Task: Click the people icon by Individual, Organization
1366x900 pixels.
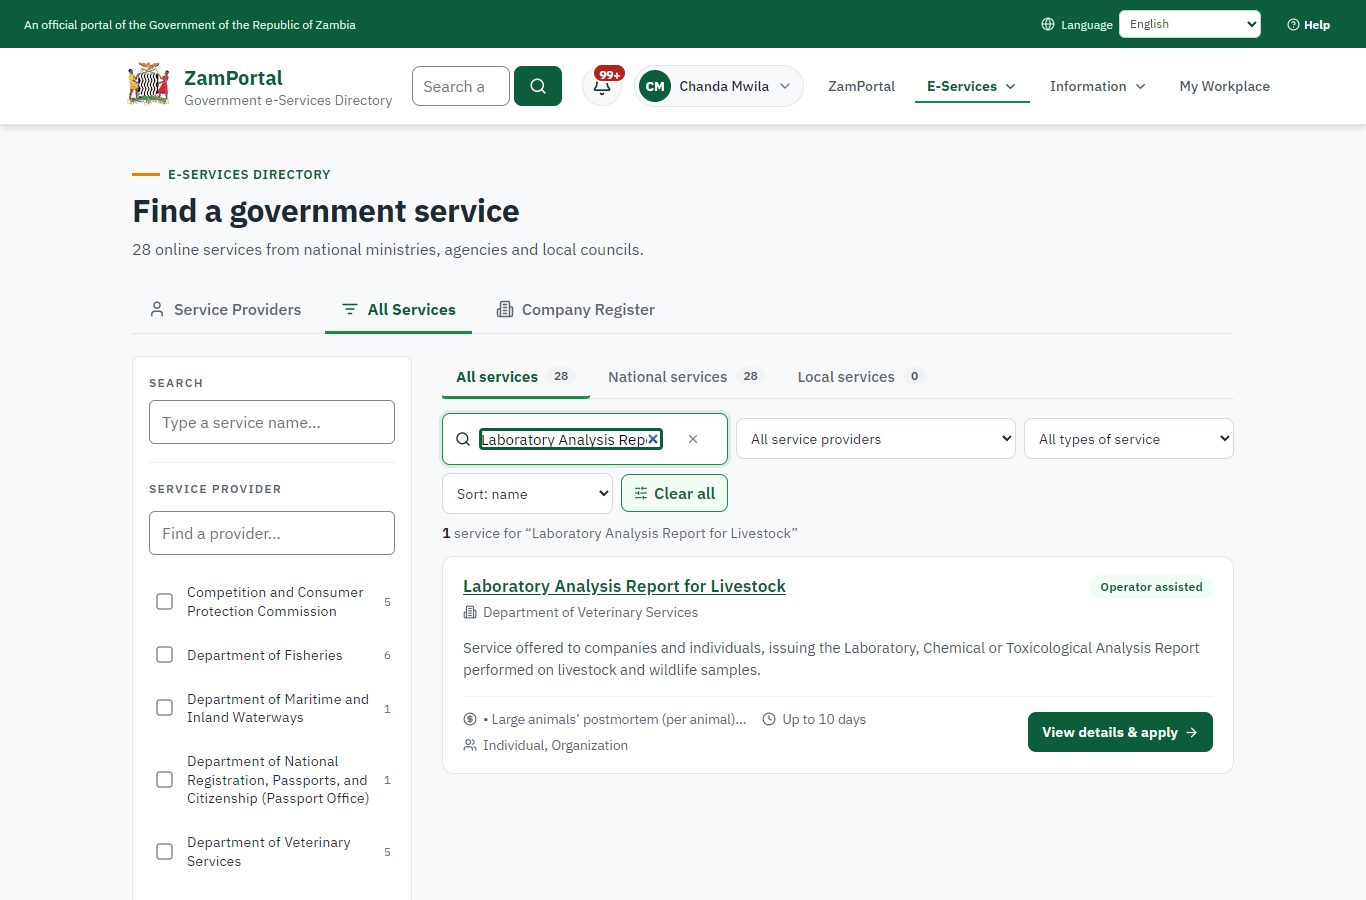Action: 470,745
